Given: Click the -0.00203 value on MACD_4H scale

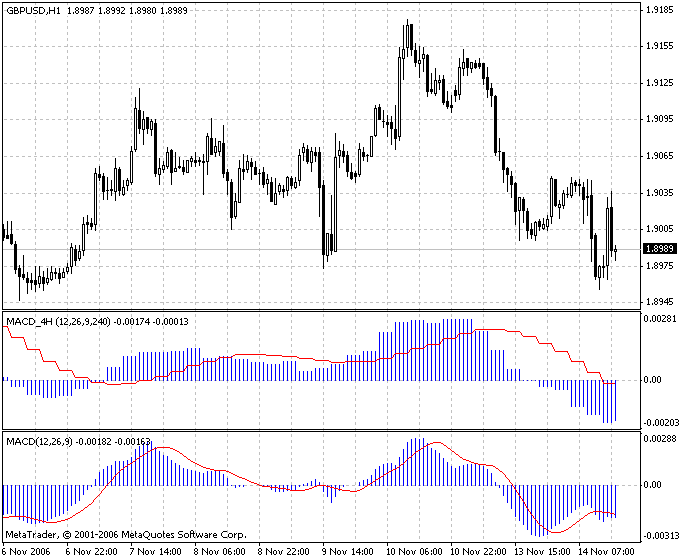Looking at the screenshot, I should pos(659,423).
